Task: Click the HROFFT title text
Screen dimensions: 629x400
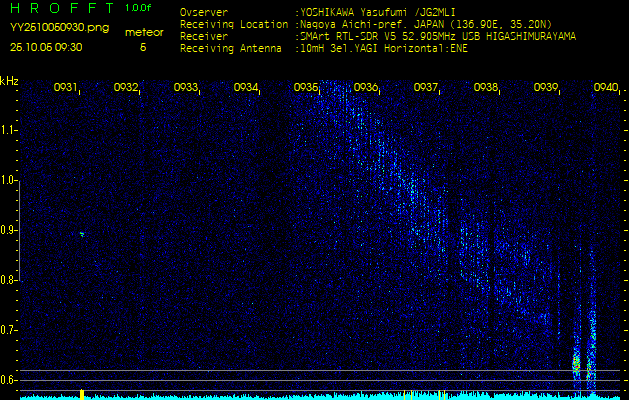Action: (58, 9)
